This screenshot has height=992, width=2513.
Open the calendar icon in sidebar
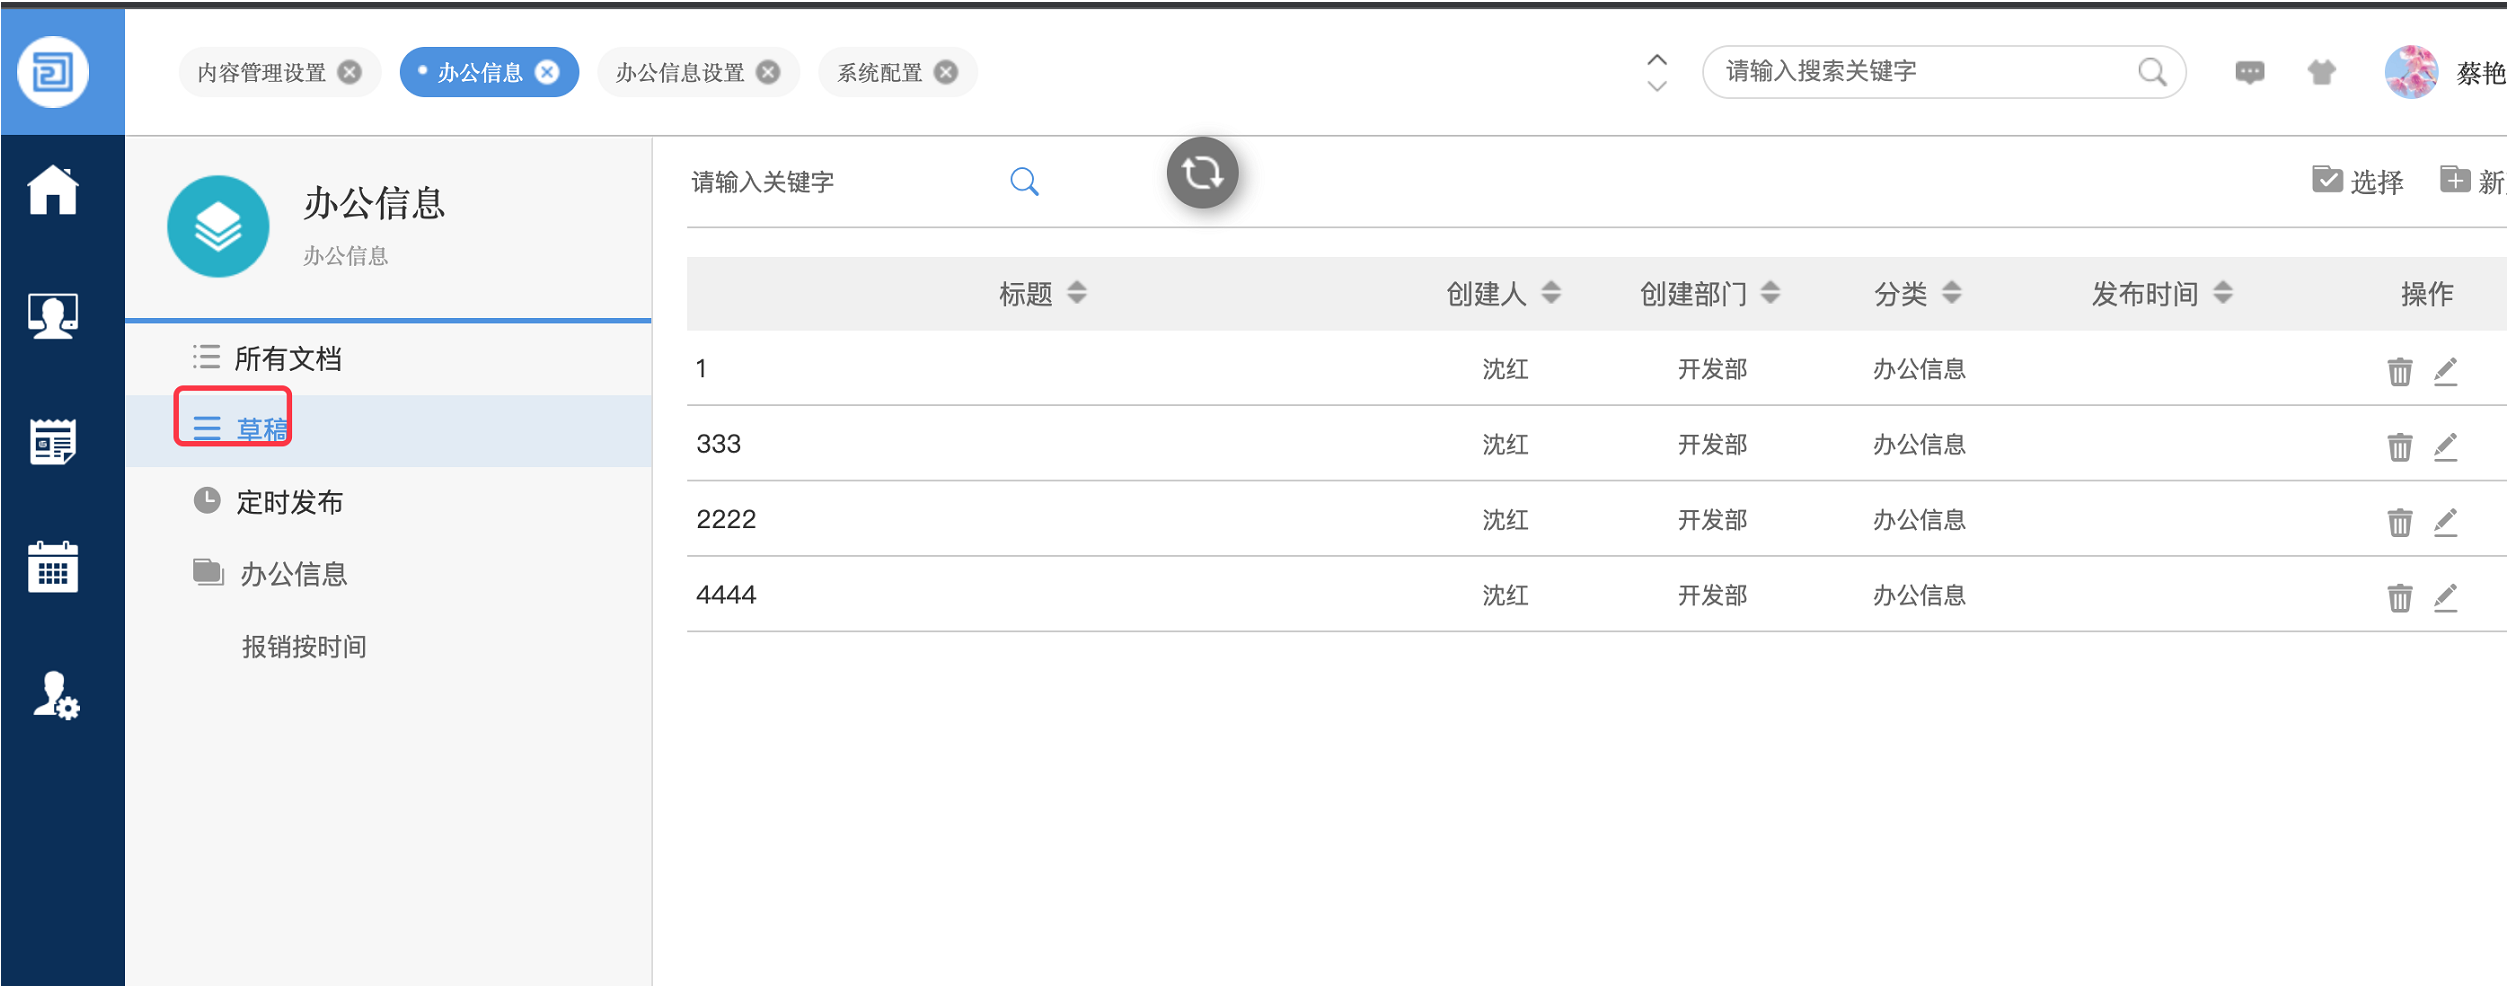pyautogui.click(x=53, y=568)
